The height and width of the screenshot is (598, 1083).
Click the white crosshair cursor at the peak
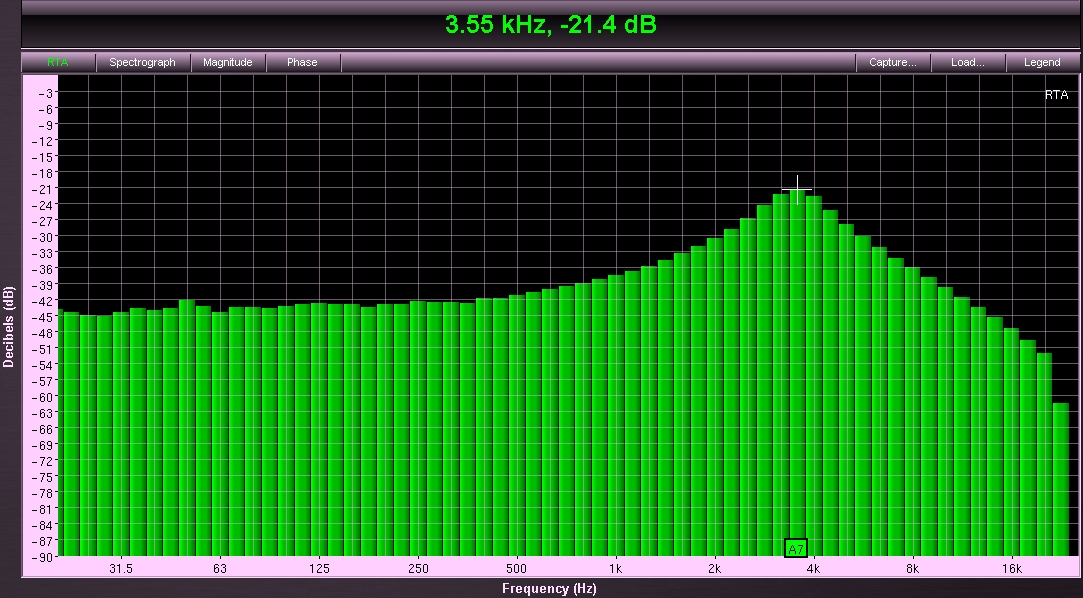(x=797, y=189)
